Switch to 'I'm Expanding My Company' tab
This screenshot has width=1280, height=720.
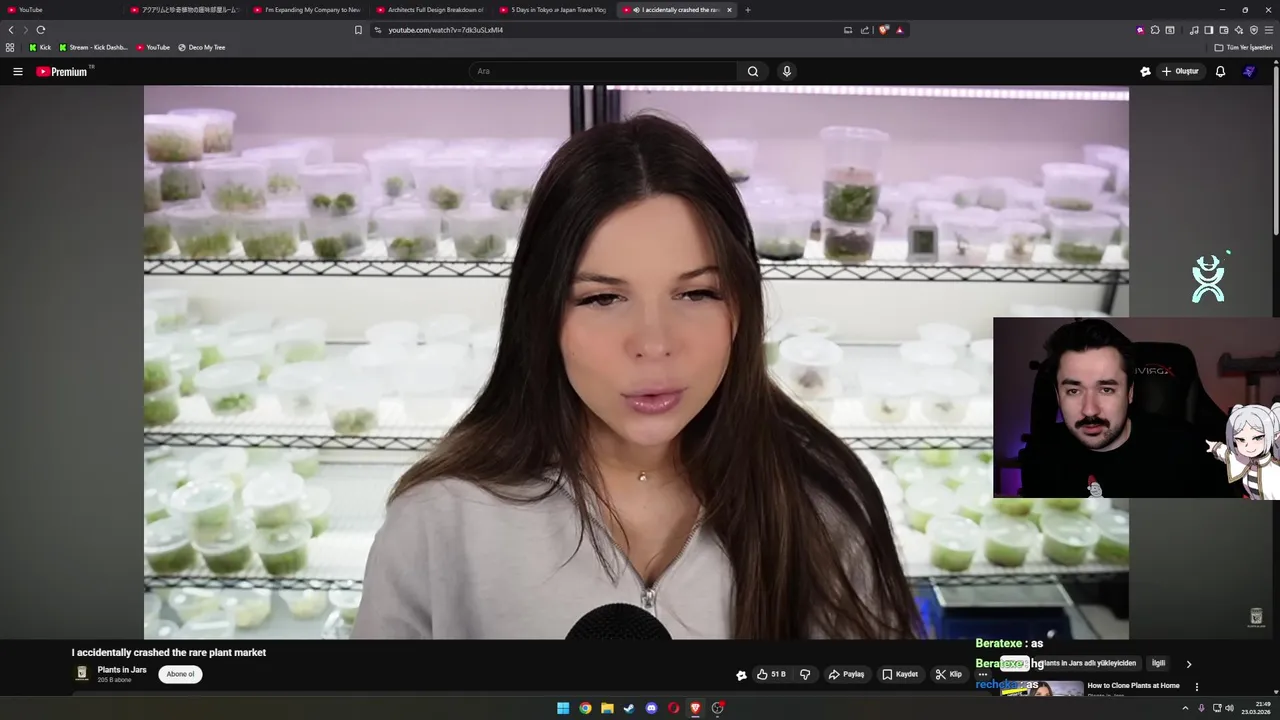click(306, 10)
